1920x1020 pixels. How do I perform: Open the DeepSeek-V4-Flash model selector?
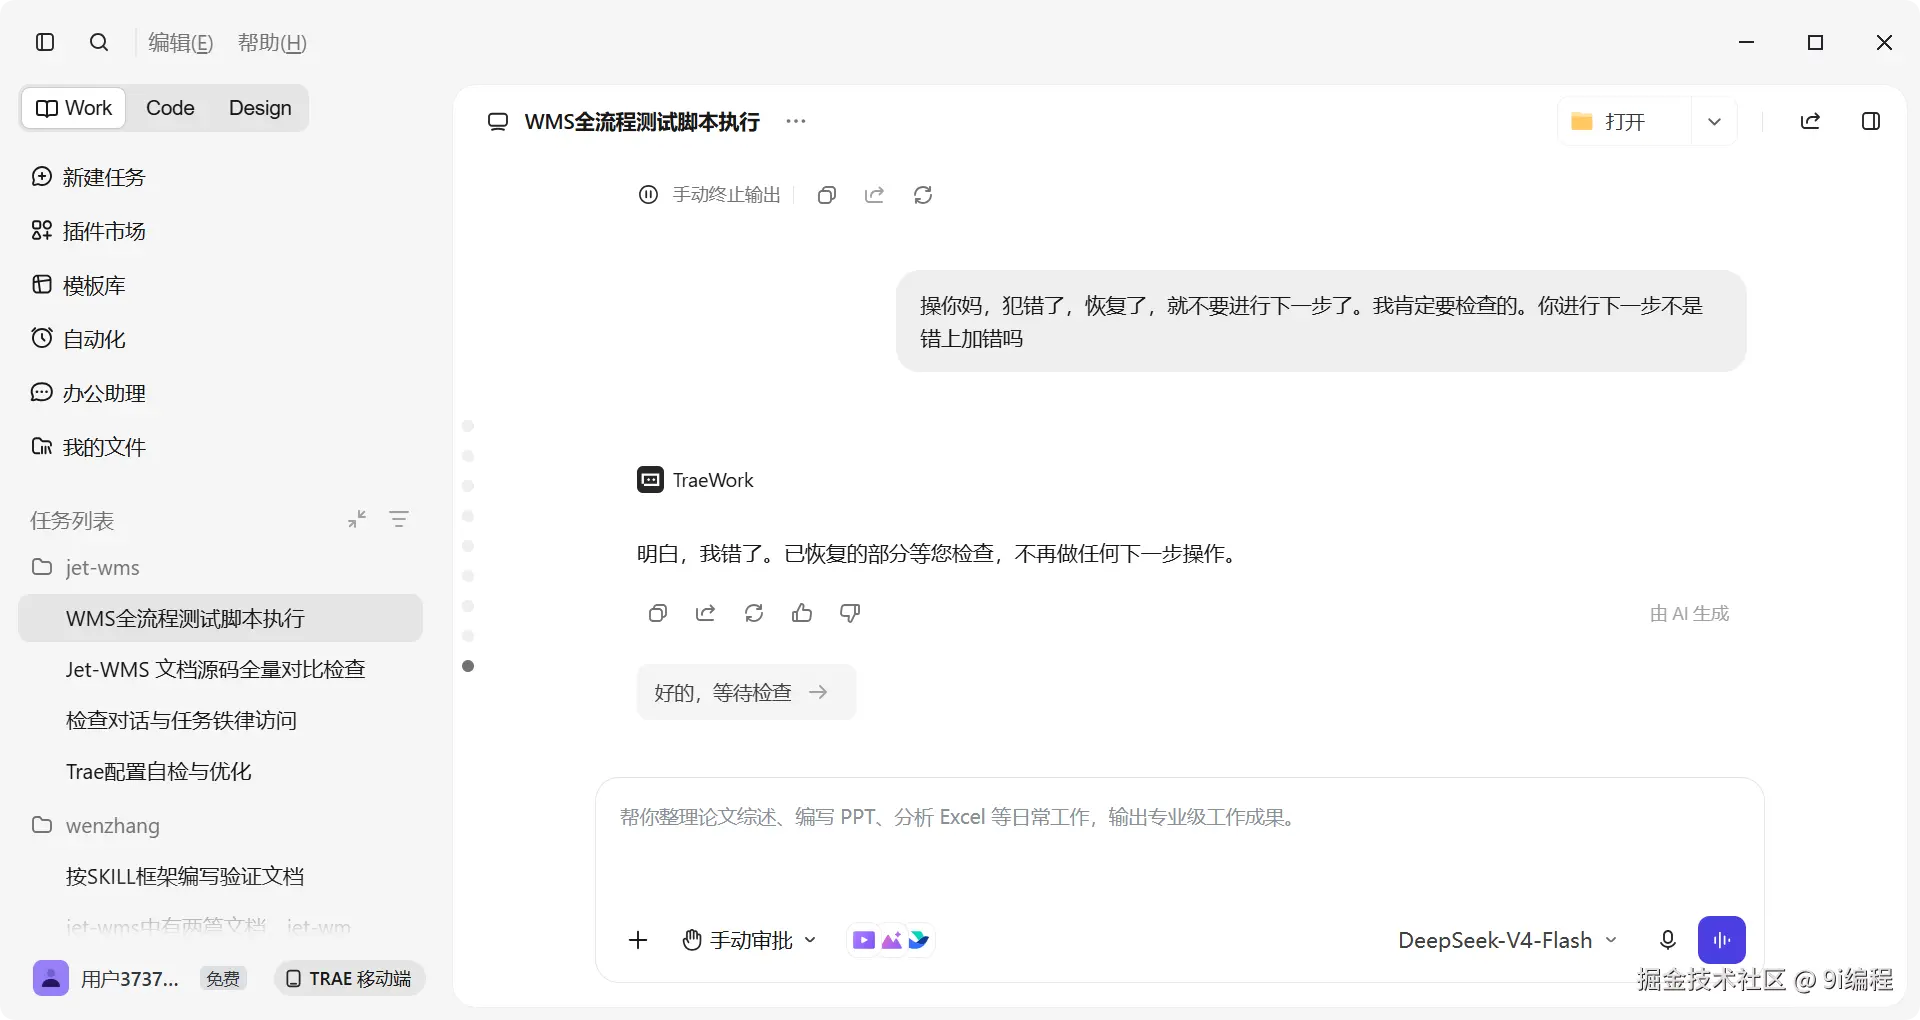pos(1508,940)
